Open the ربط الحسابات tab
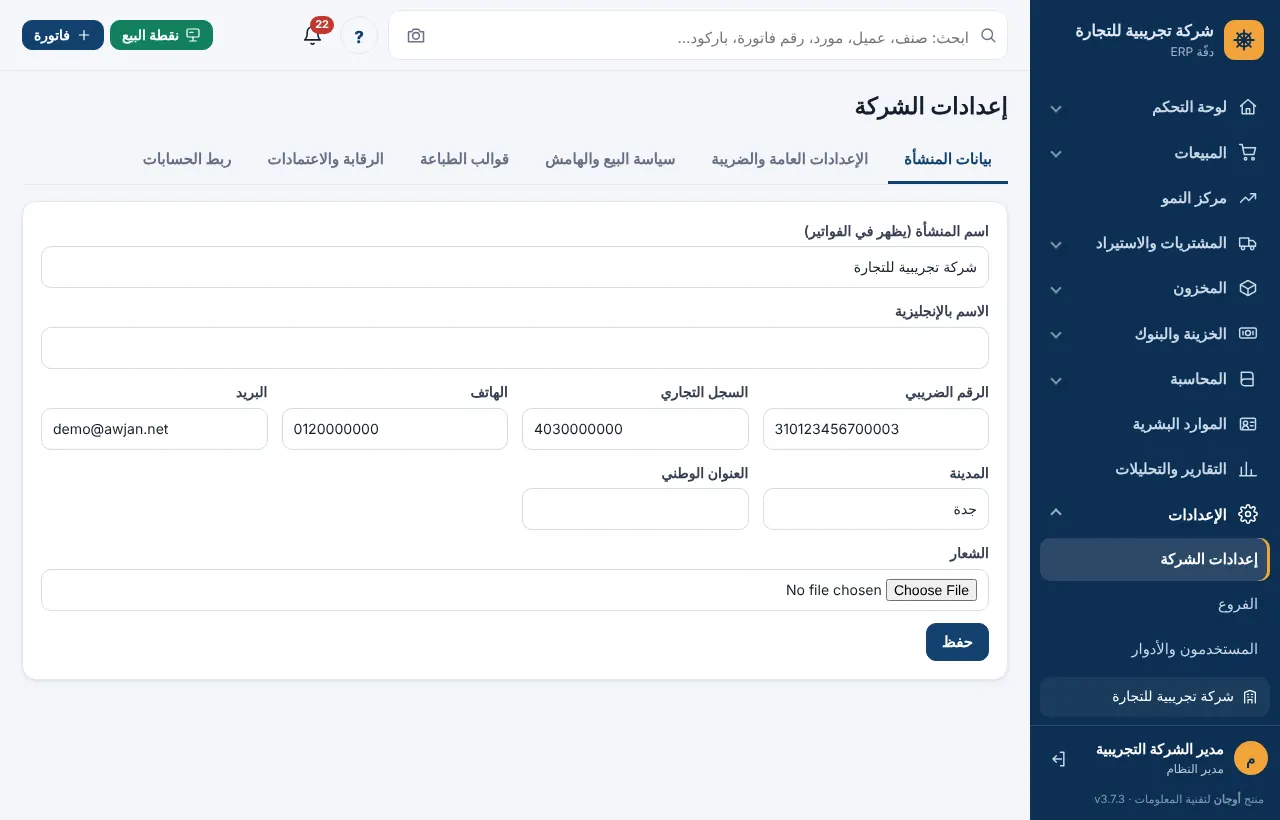 [x=187, y=159]
